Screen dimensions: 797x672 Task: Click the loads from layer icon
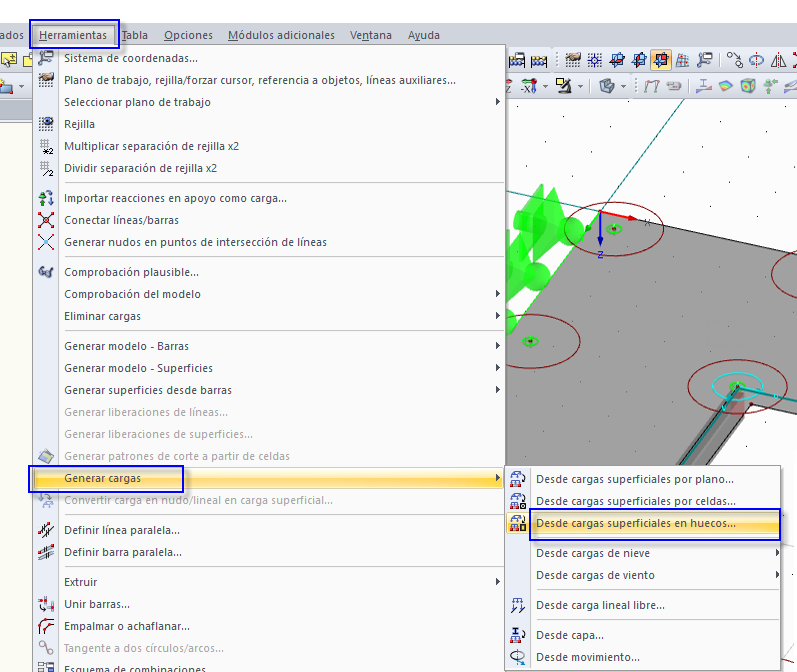point(517,635)
